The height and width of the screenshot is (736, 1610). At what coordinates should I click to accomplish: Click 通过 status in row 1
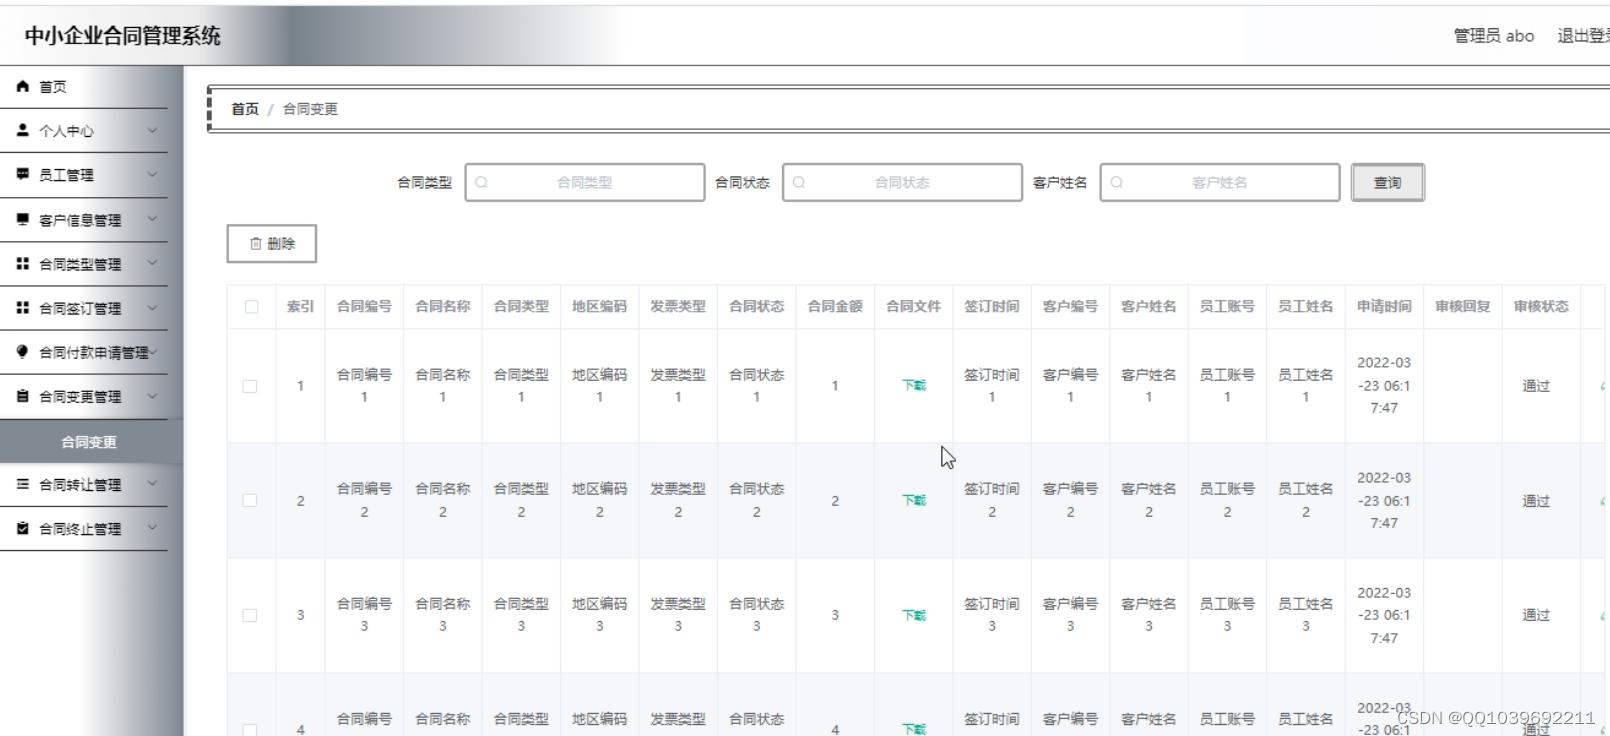[x=1536, y=386]
